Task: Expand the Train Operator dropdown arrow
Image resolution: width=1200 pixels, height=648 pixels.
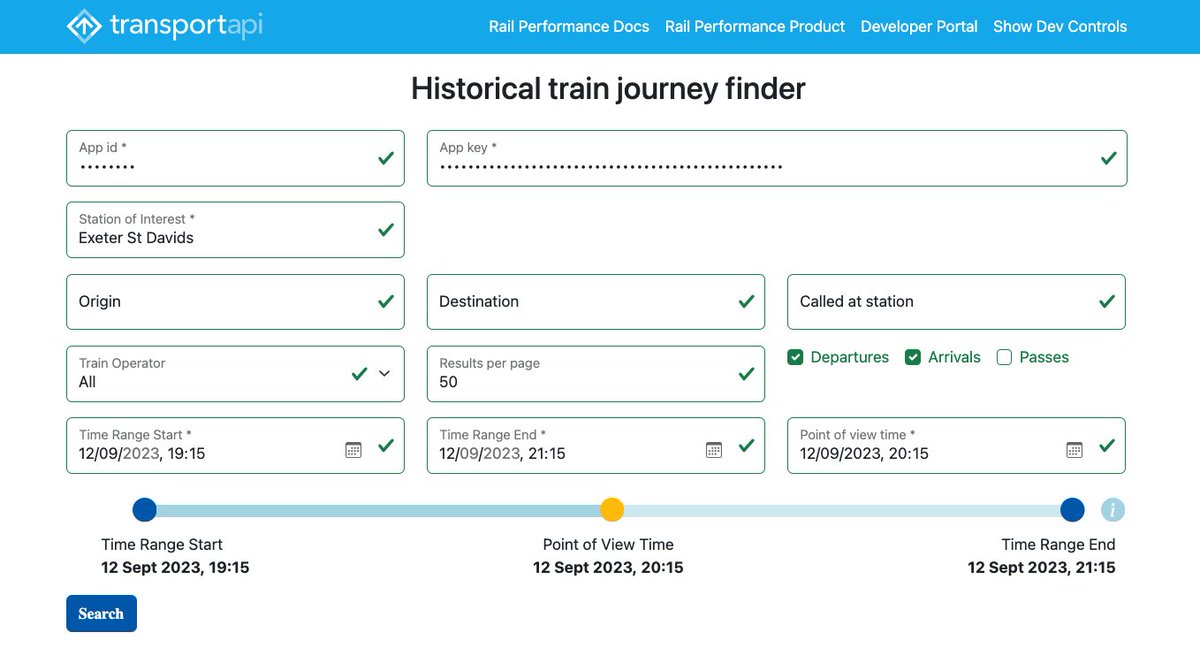Action: tap(385, 374)
